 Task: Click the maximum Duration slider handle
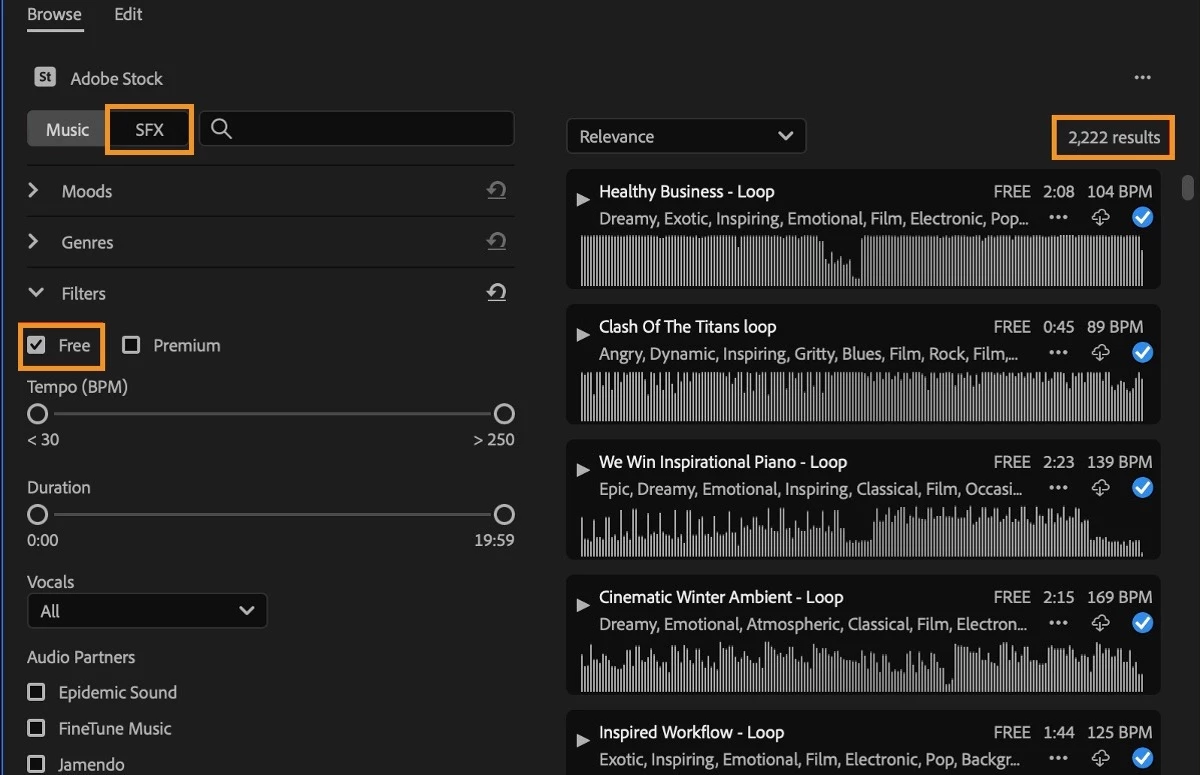point(504,514)
